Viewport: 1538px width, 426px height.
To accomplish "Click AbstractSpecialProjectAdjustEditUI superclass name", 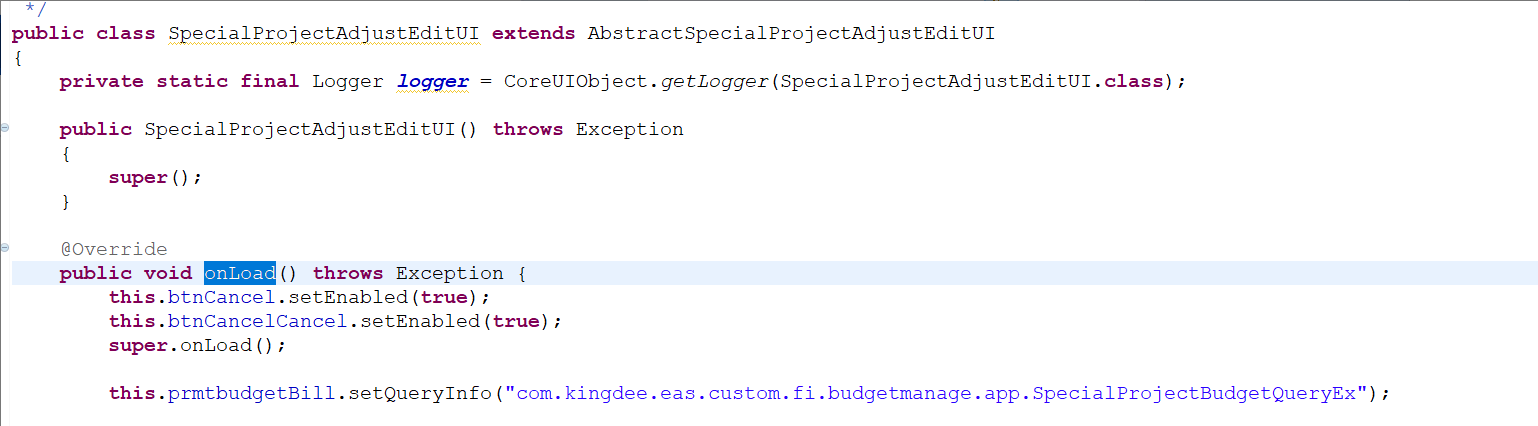I will pyautogui.click(x=791, y=33).
